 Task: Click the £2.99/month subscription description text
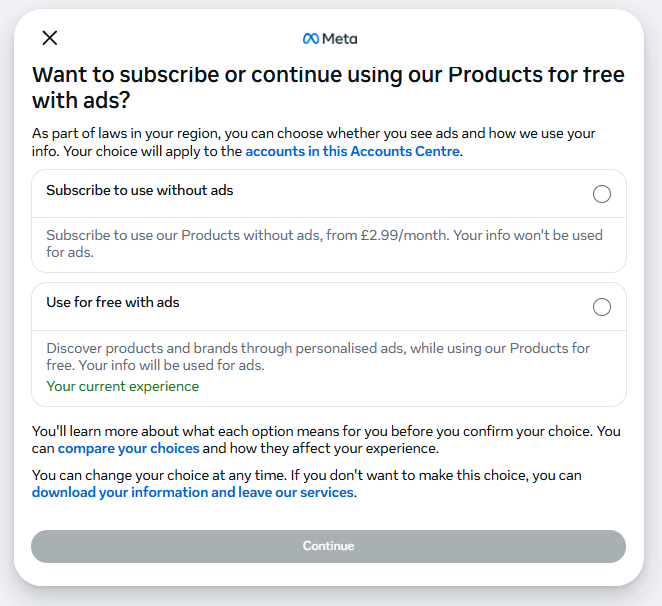(x=260, y=235)
